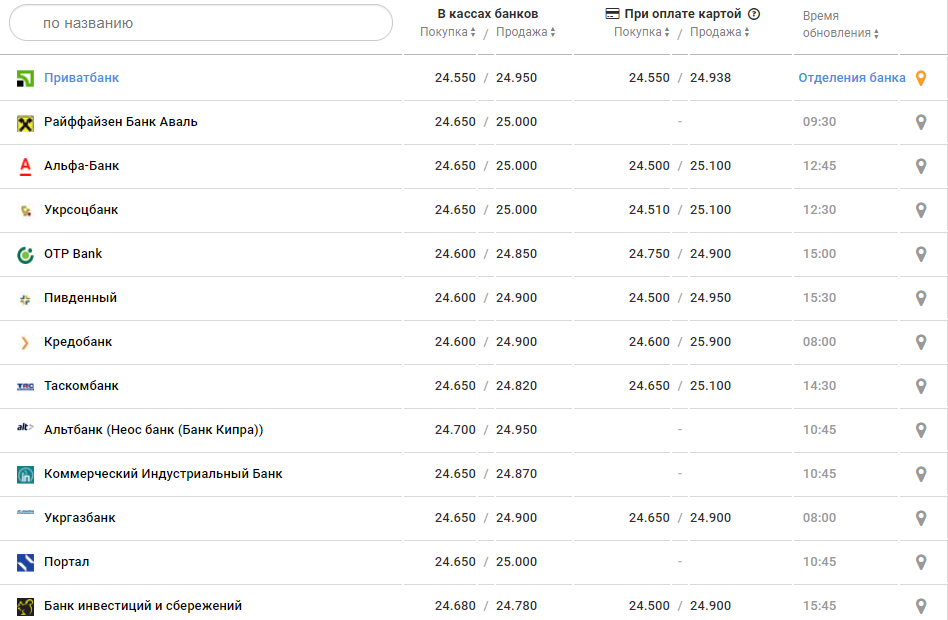Sort by cash desk Продажа column

pos(525,32)
